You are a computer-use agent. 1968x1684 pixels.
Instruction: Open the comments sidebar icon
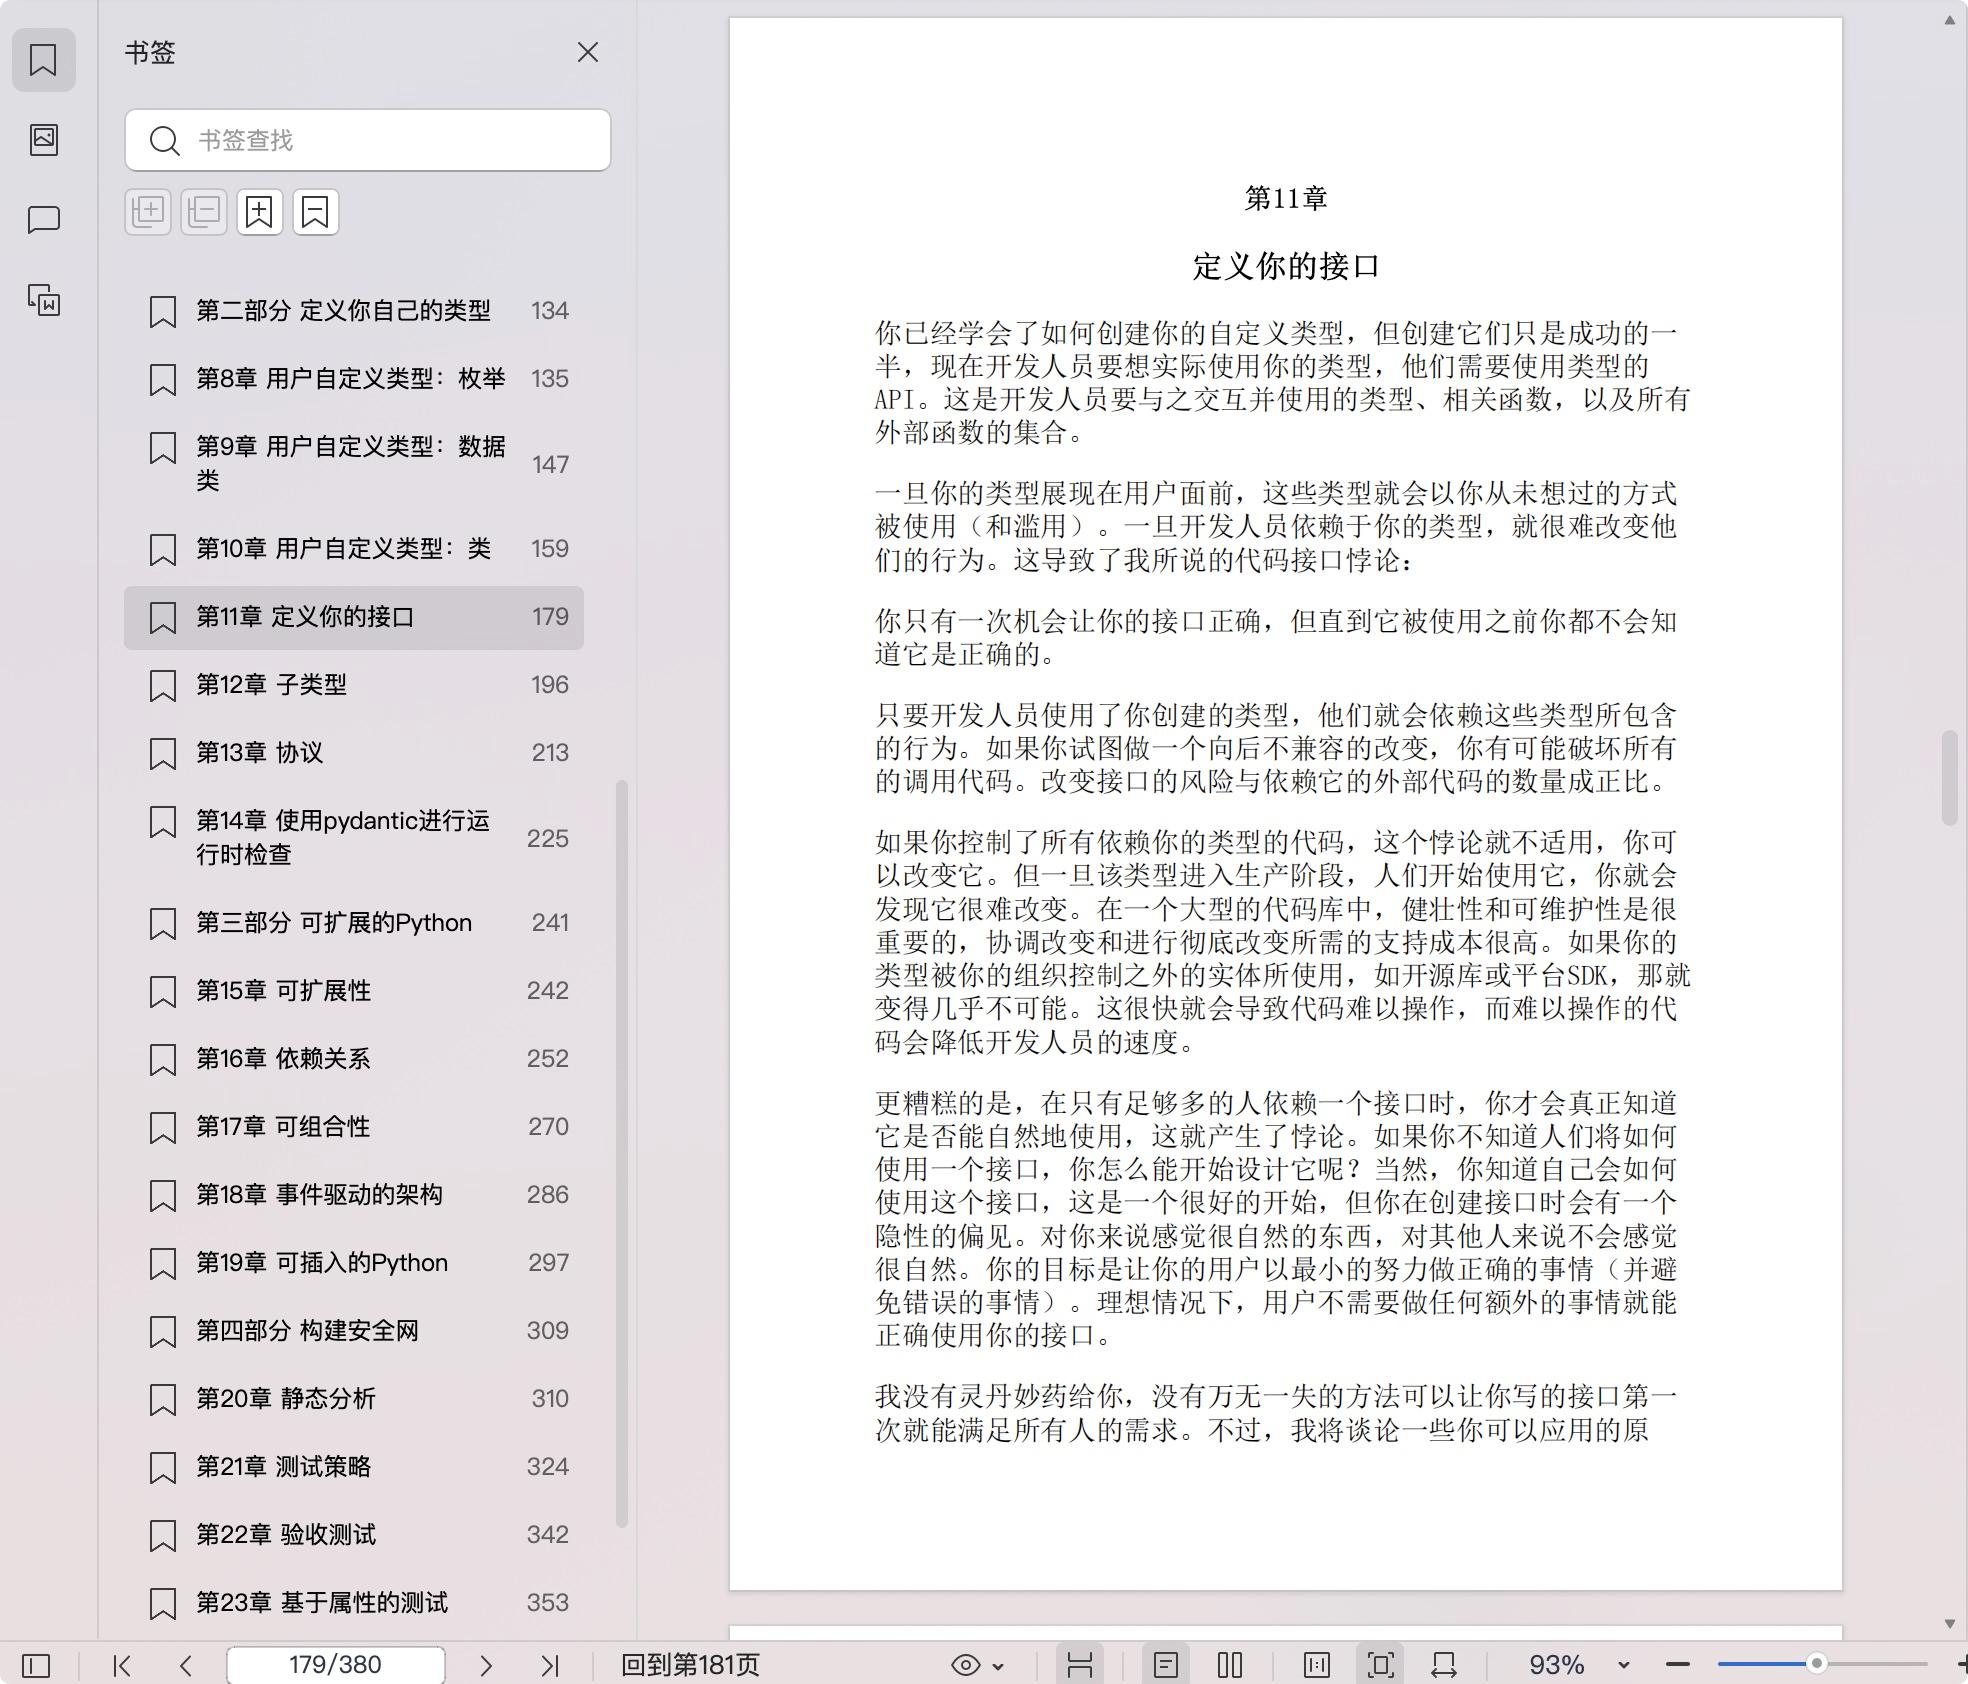click(x=43, y=219)
